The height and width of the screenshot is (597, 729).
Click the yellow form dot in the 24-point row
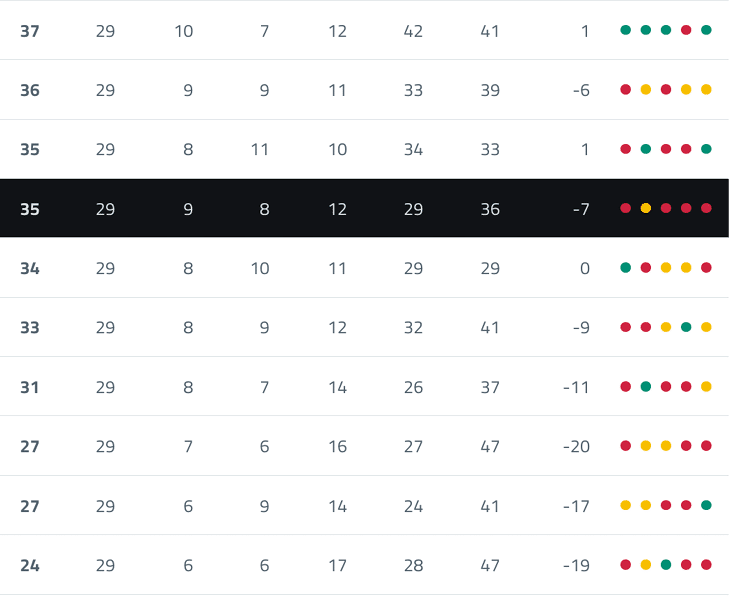[646, 565]
